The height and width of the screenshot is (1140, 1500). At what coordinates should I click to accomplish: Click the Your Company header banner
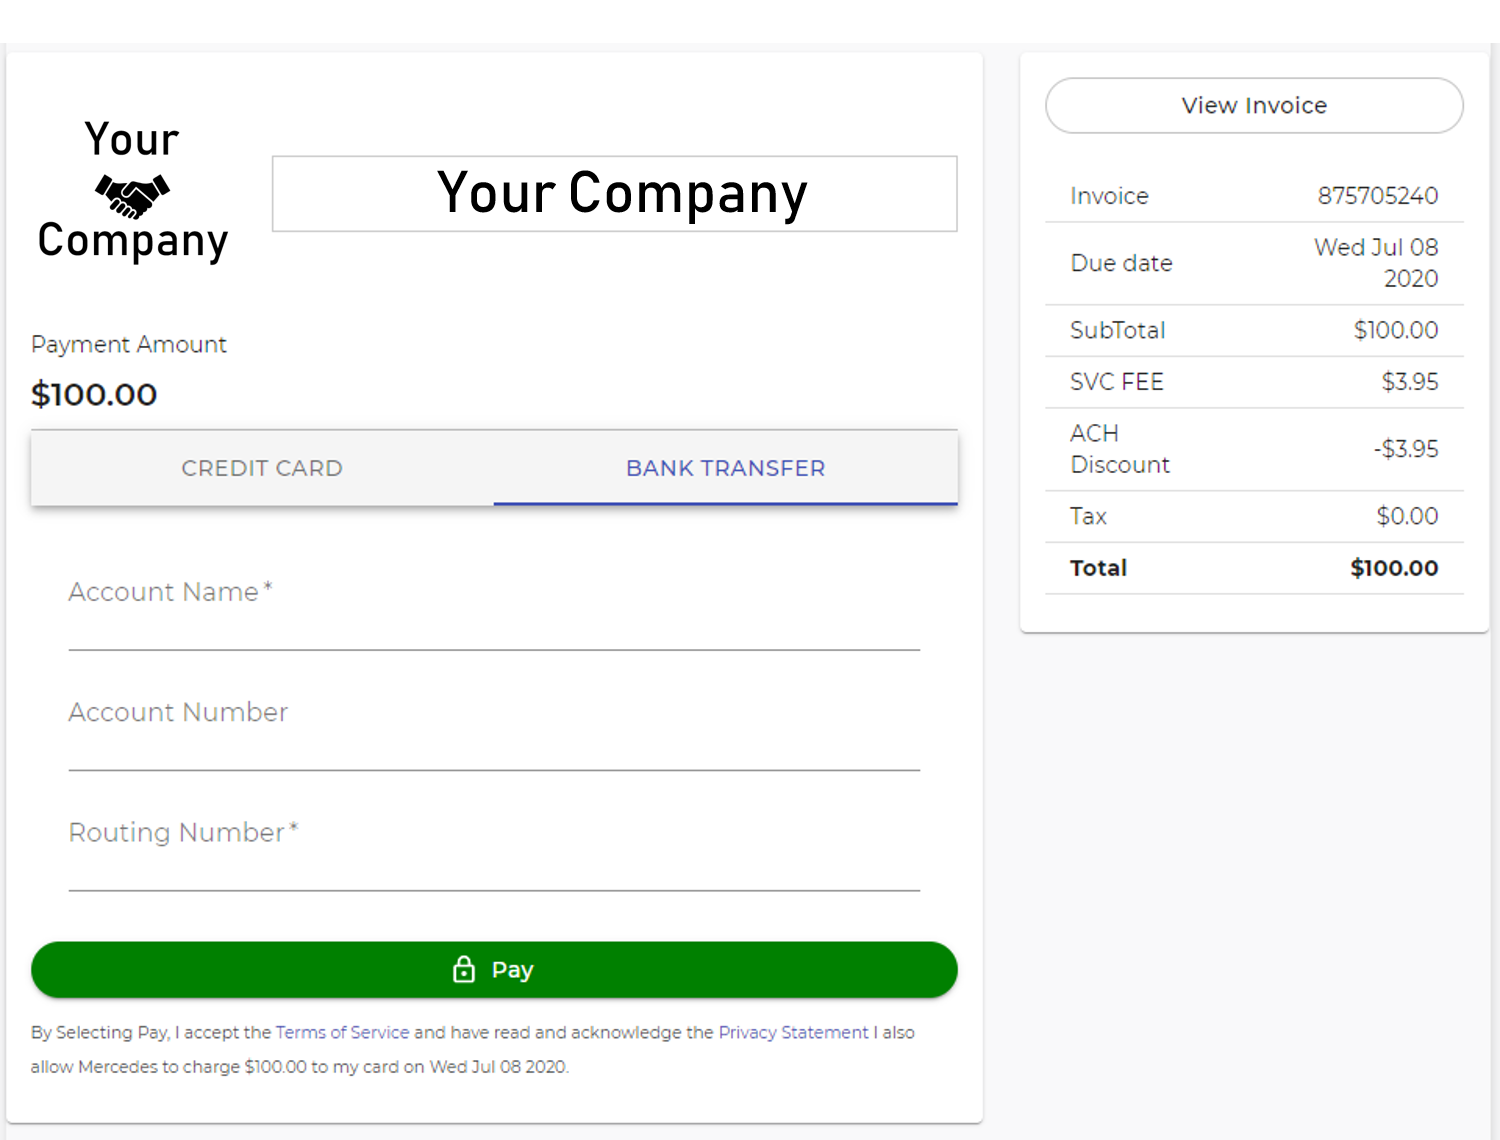[x=614, y=193]
